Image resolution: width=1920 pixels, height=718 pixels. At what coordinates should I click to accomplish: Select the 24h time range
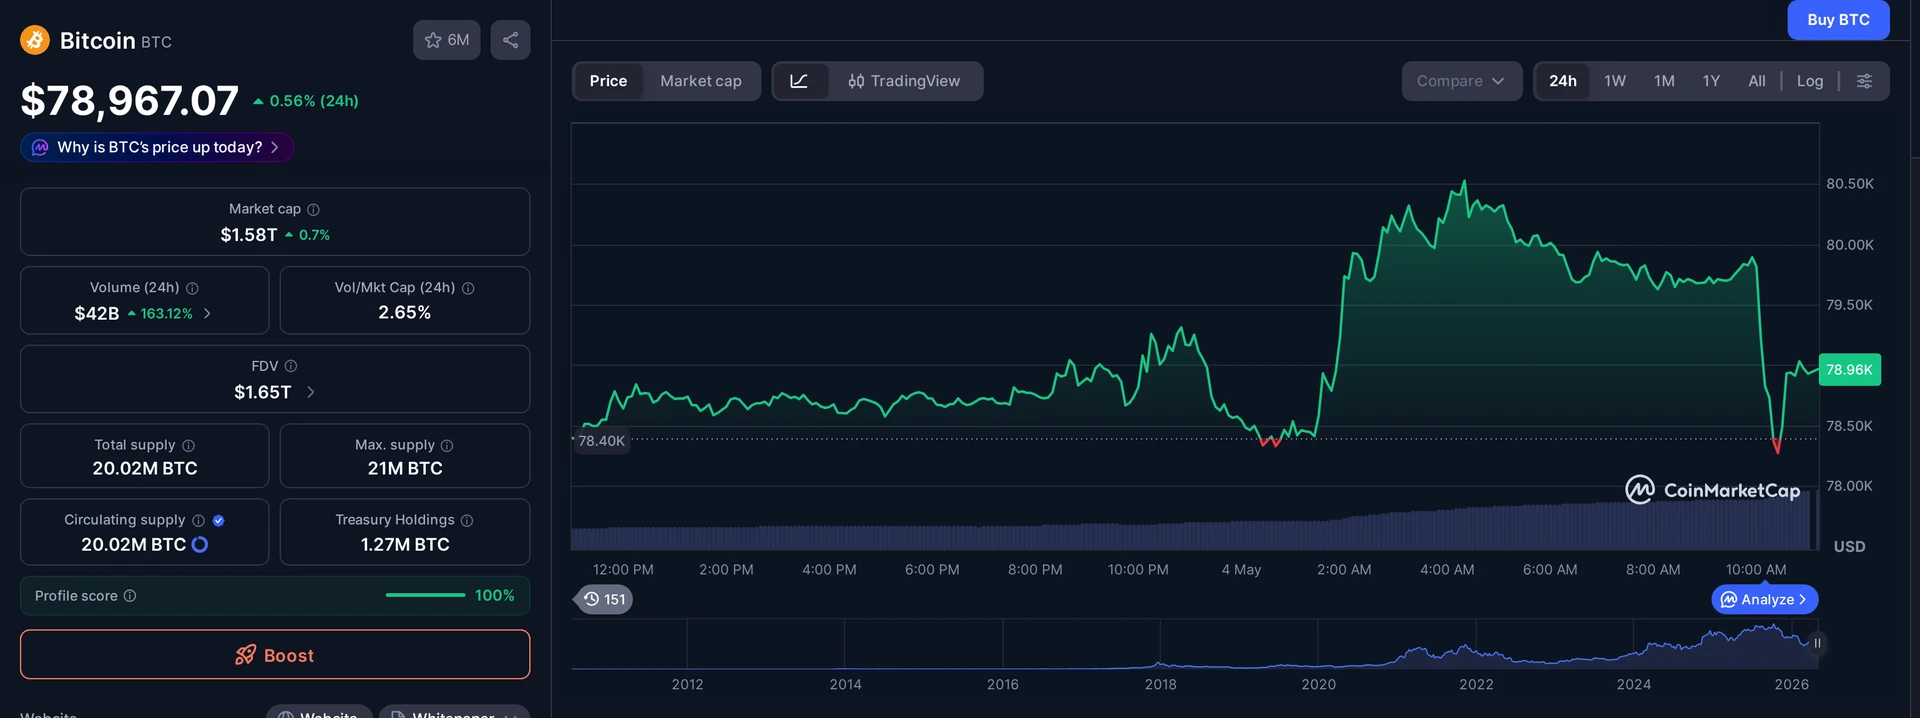pyautogui.click(x=1563, y=81)
